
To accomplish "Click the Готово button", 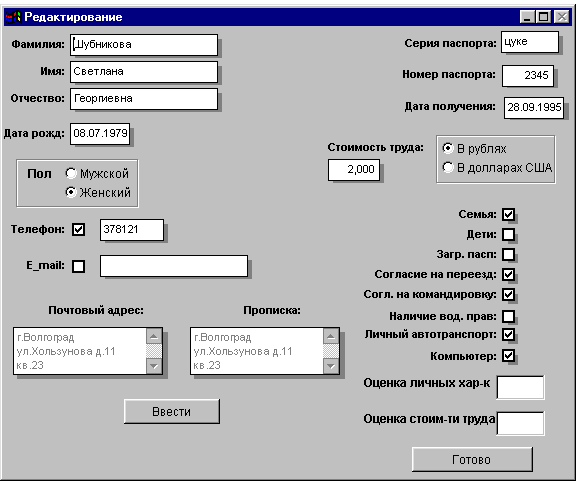I will coord(472,459).
